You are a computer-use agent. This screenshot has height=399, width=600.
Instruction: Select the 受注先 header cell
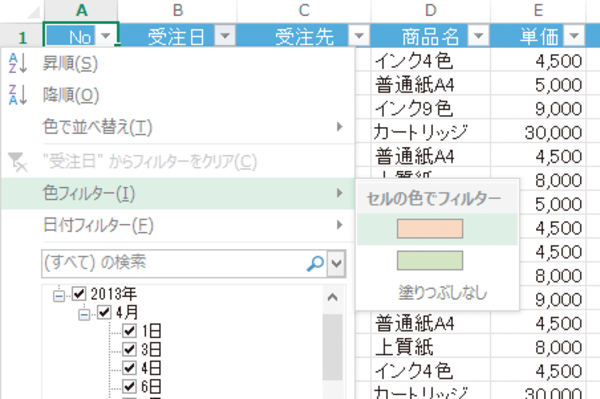pos(304,36)
